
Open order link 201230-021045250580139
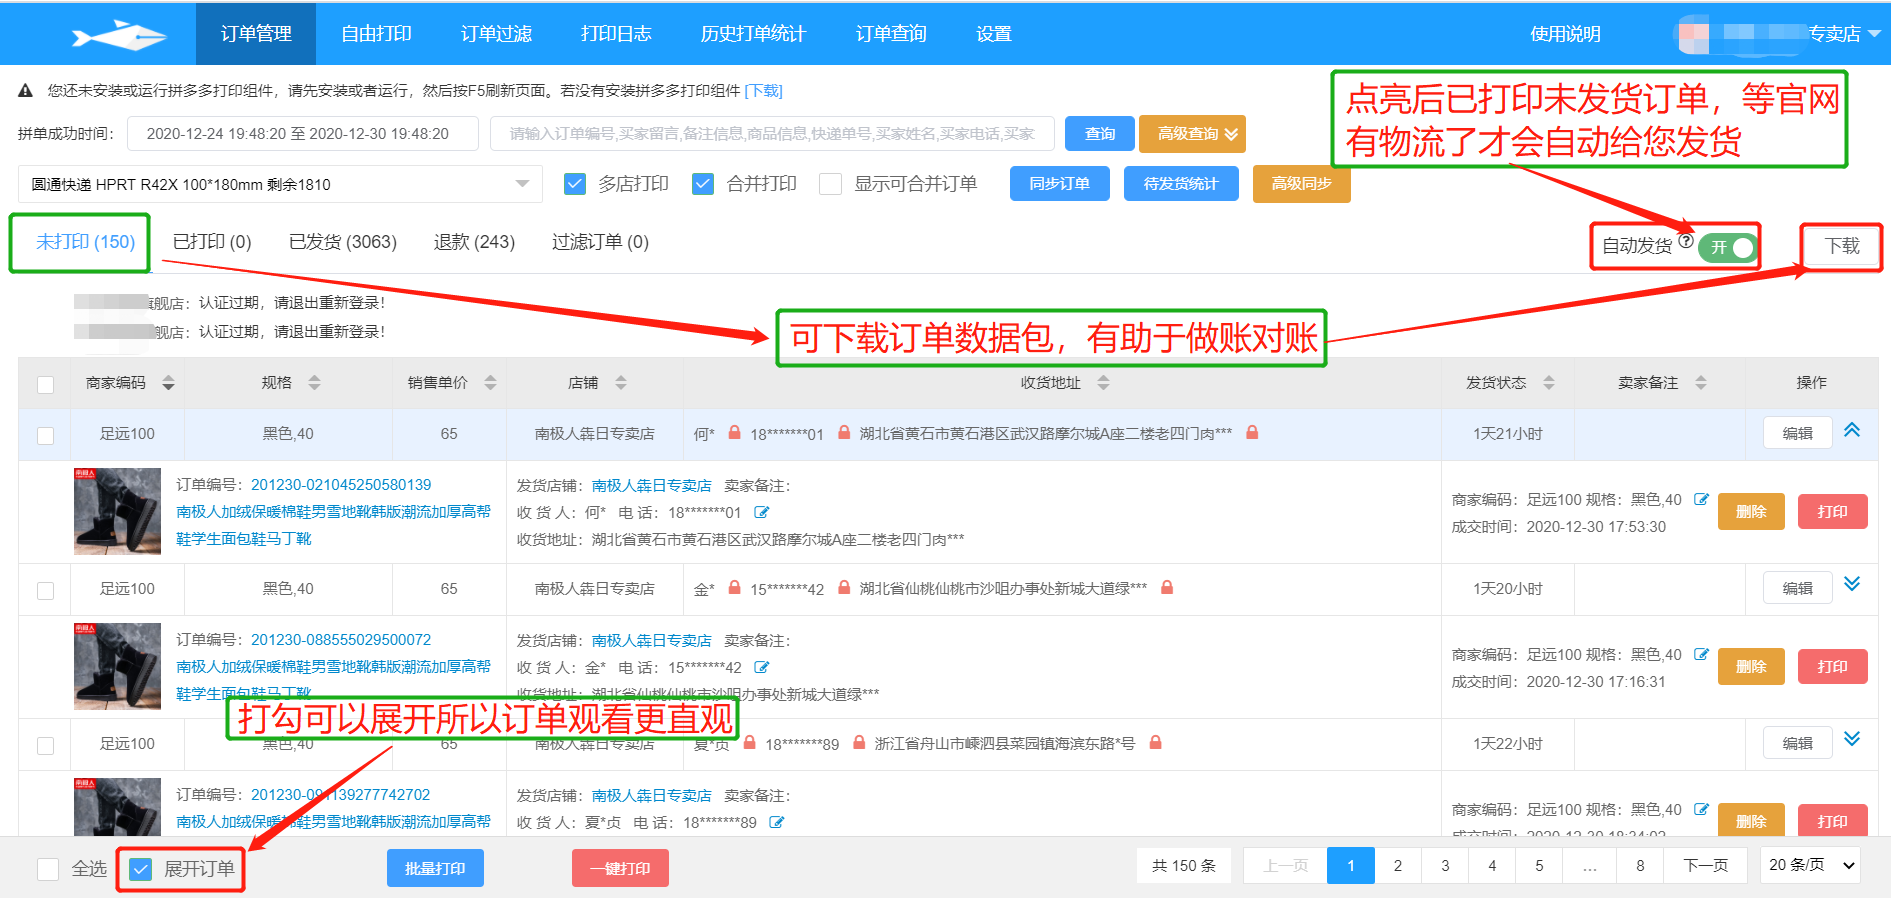(341, 485)
